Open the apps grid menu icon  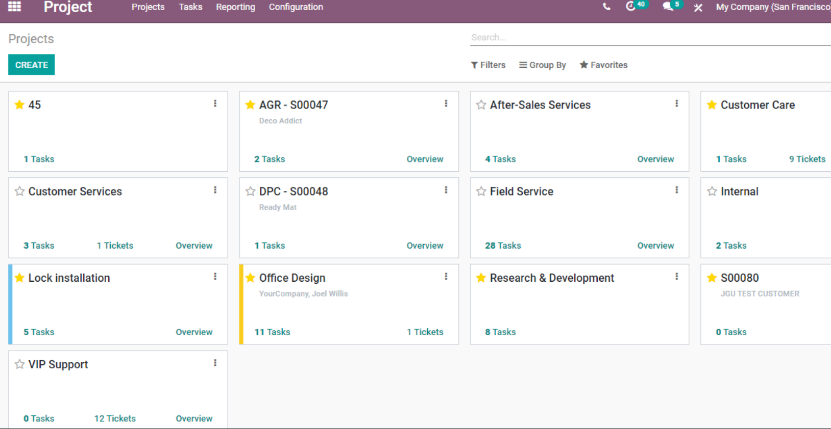15,7
